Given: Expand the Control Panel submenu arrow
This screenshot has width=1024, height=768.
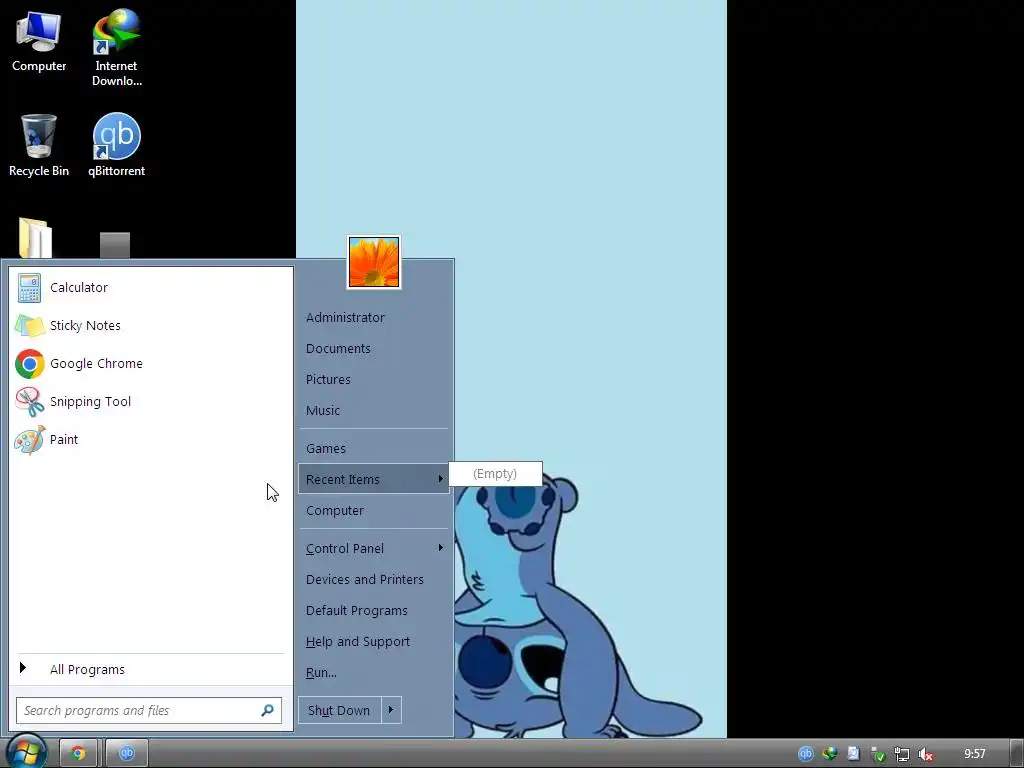Looking at the screenshot, I should tap(441, 548).
